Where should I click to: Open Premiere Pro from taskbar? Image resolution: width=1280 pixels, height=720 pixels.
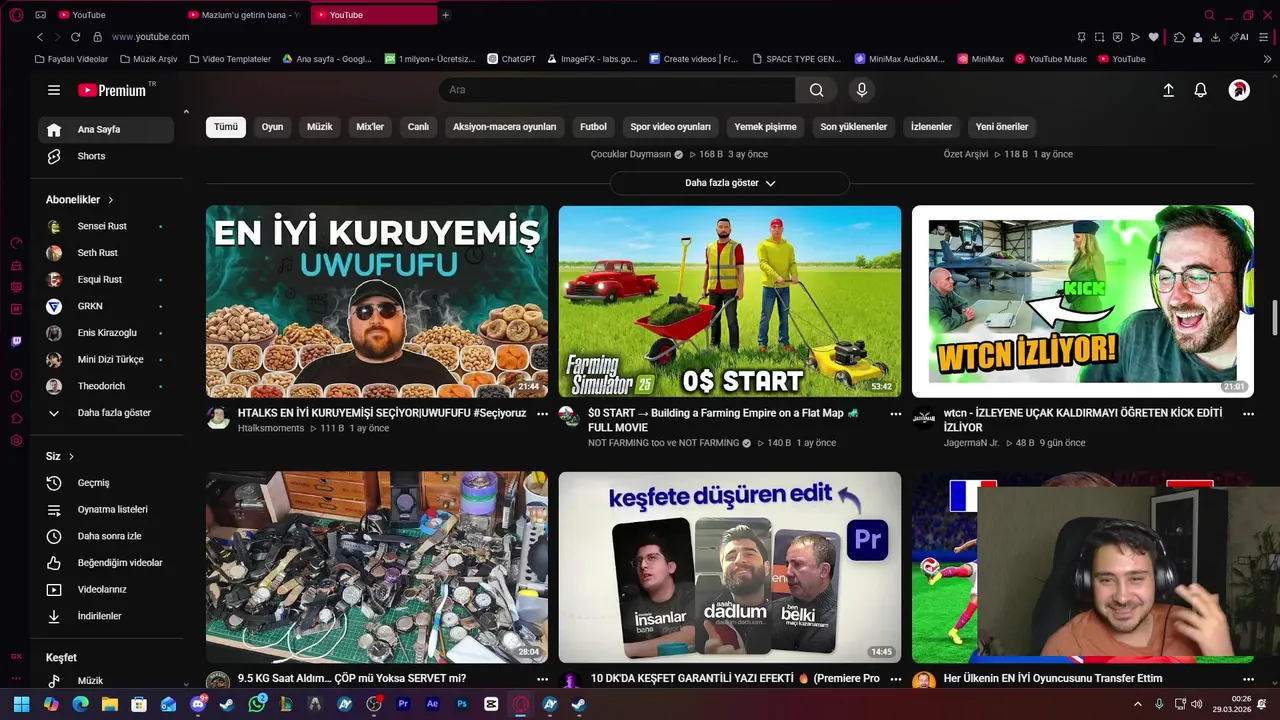(x=404, y=704)
